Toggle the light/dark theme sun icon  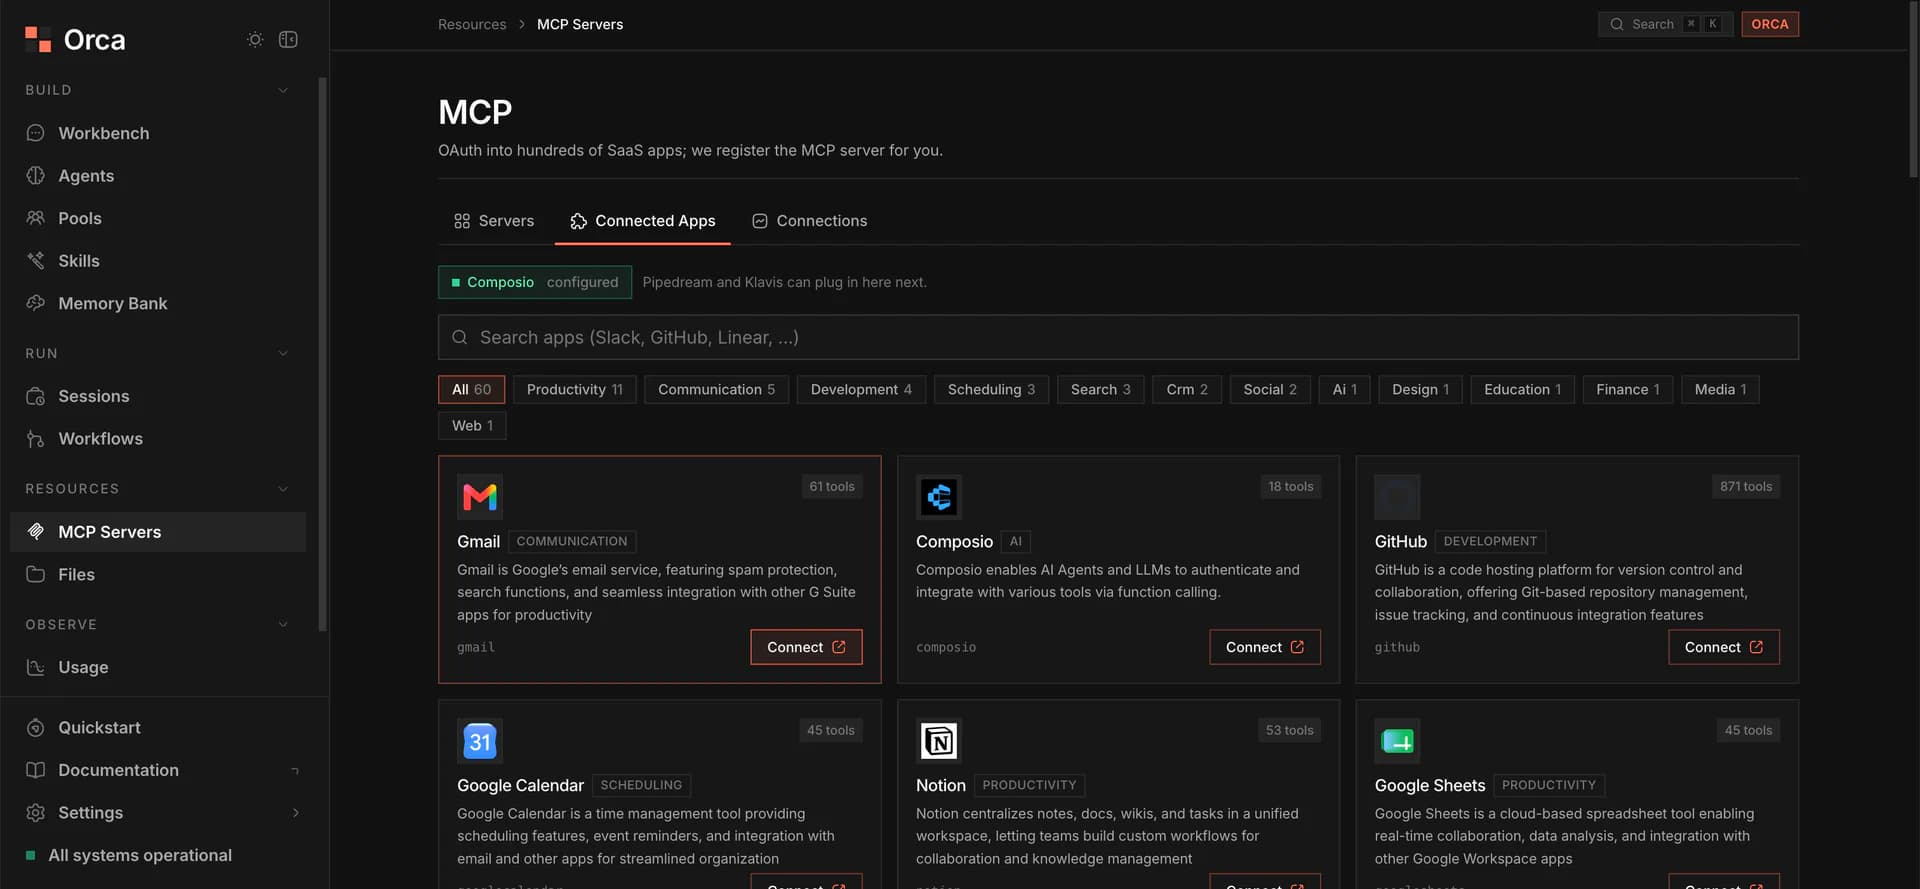click(255, 39)
